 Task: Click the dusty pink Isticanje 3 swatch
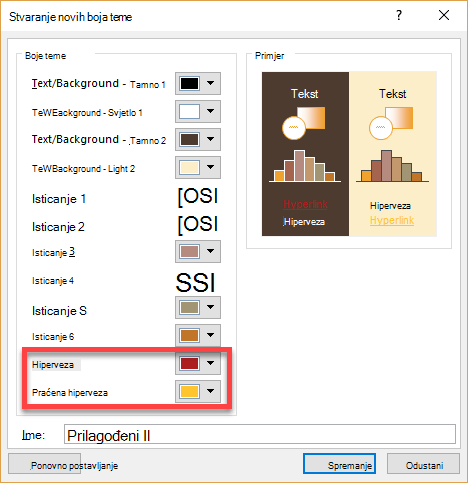coord(189,251)
